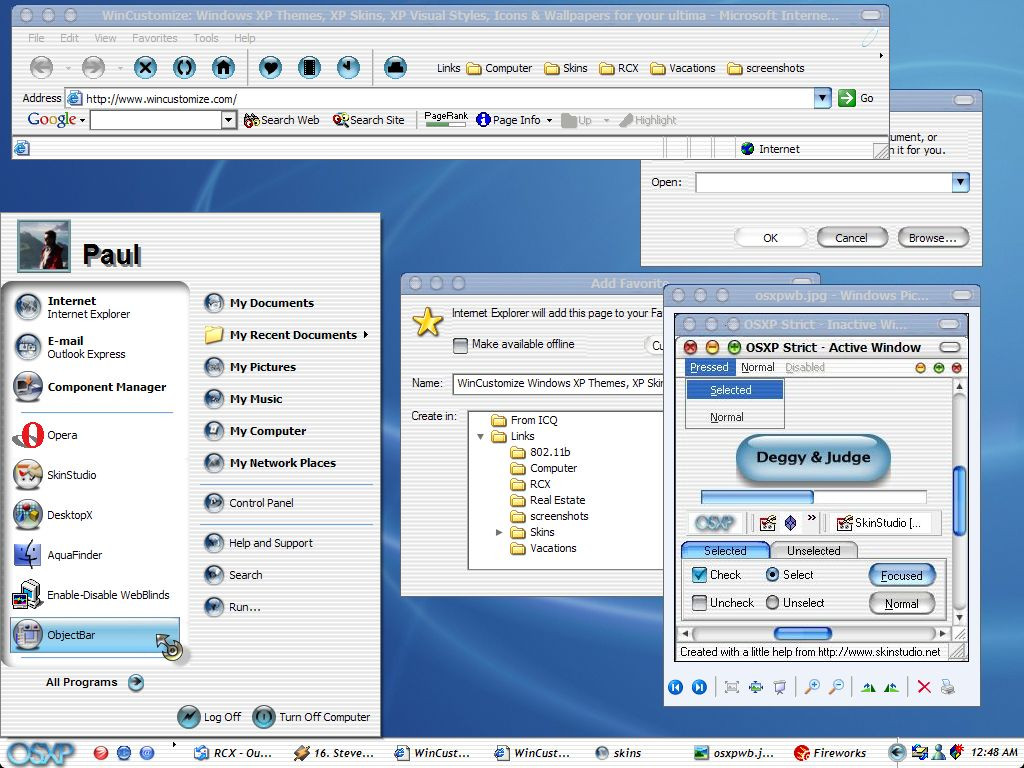This screenshot has height=768, width=1024.
Task: Open the Address bar dropdown arrow
Action: pos(823,98)
